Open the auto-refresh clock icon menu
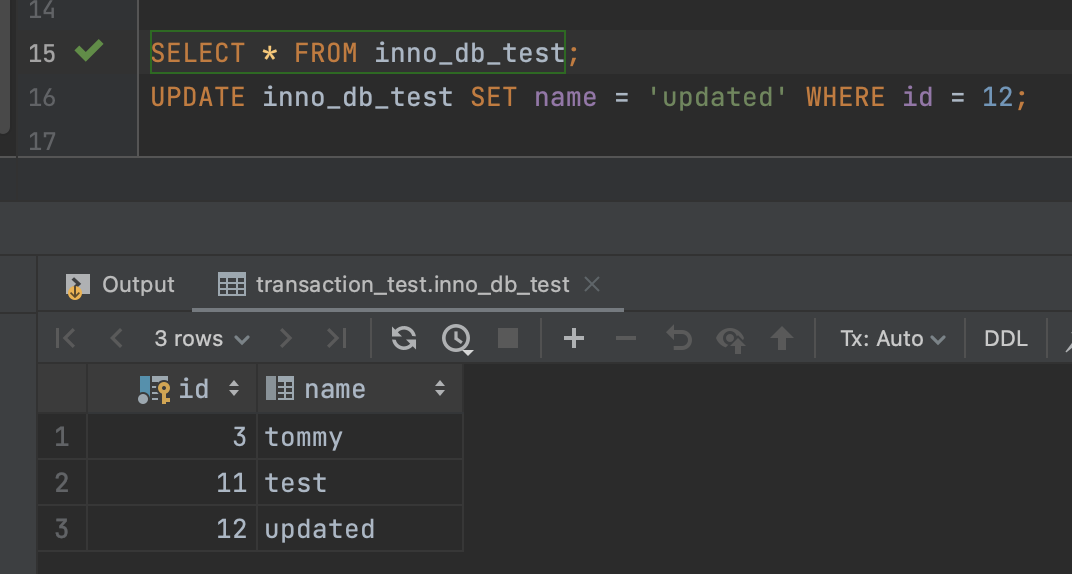 [x=457, y=339]
